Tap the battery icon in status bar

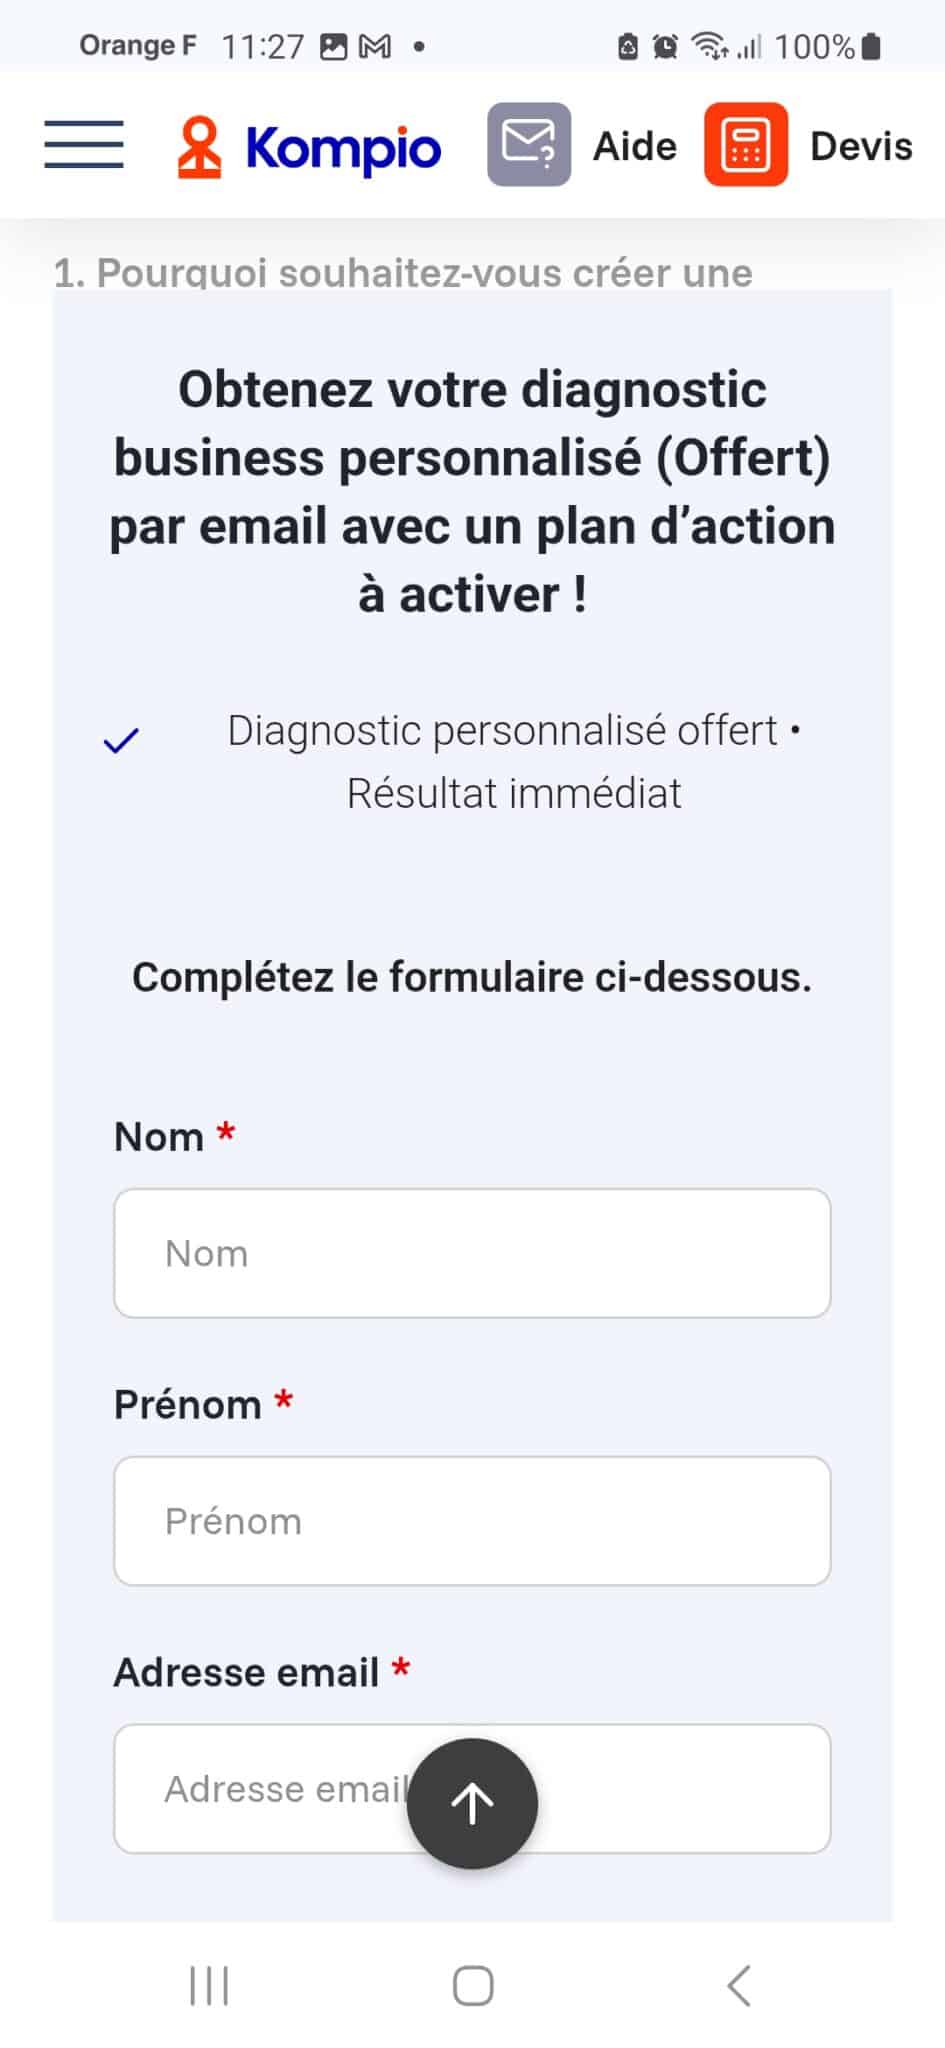click(x=871, y=46)
